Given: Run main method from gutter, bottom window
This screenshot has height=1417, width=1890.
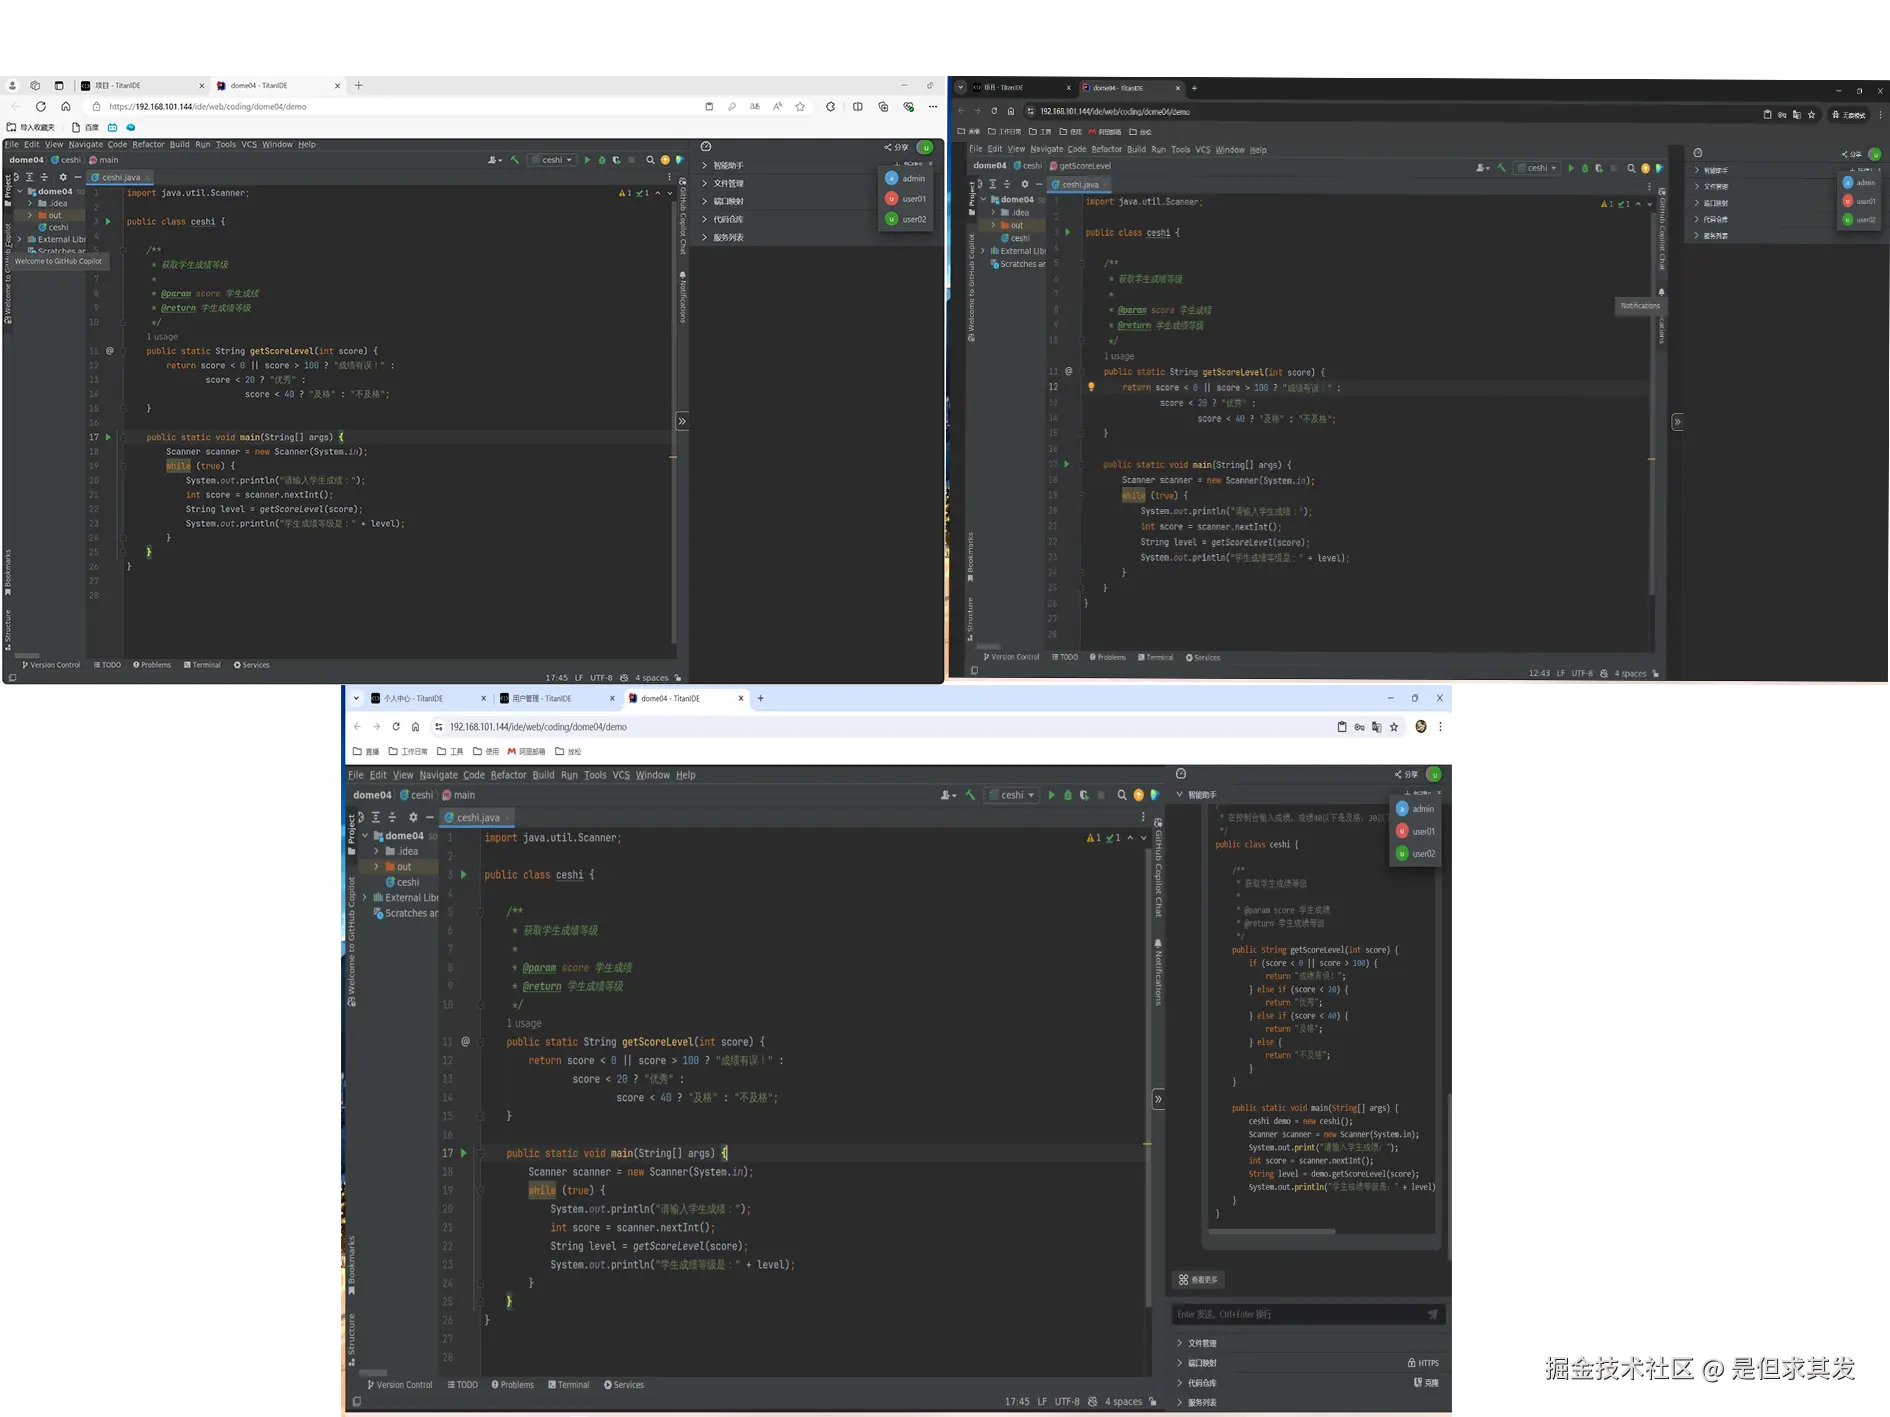Looking at the screenshot, I should (x=464, y=1153).
